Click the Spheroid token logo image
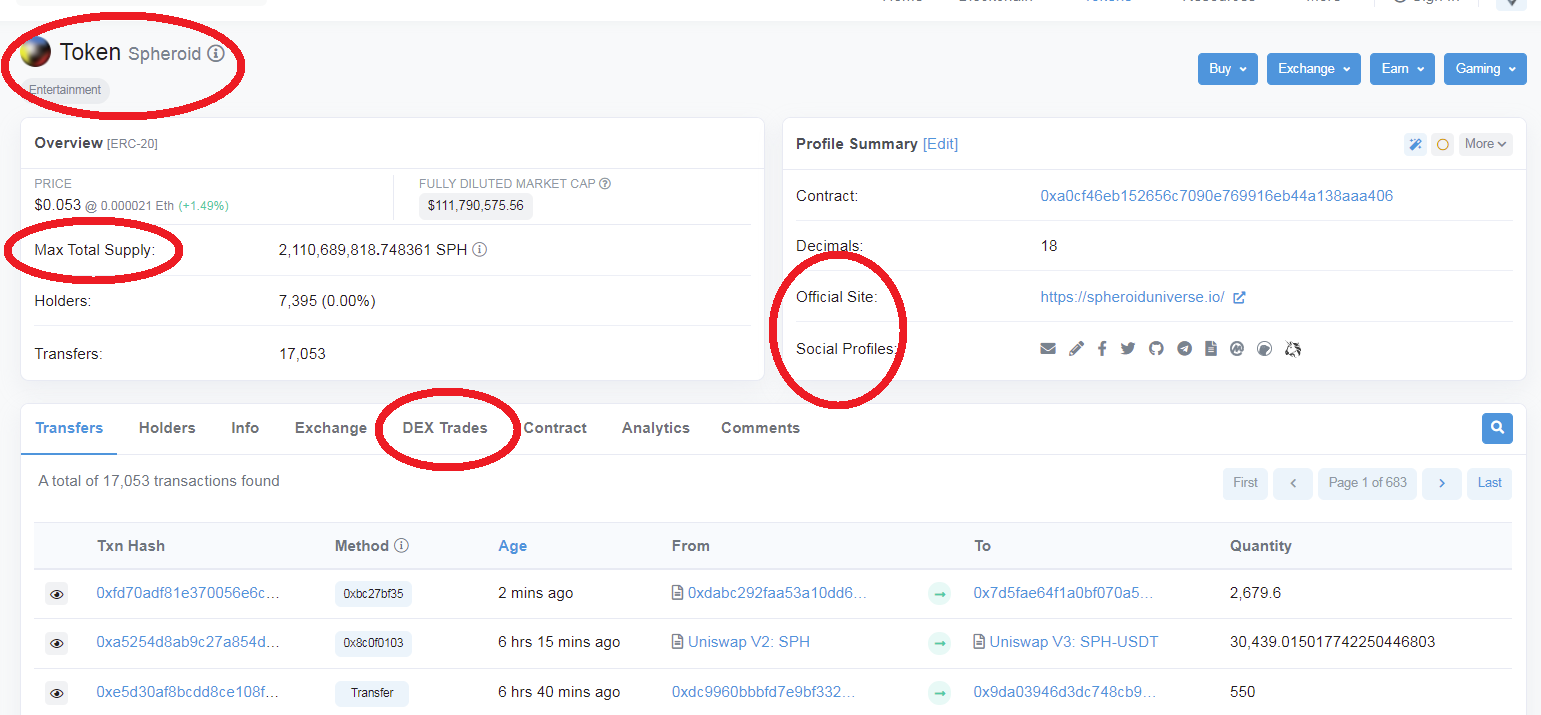 35,51
